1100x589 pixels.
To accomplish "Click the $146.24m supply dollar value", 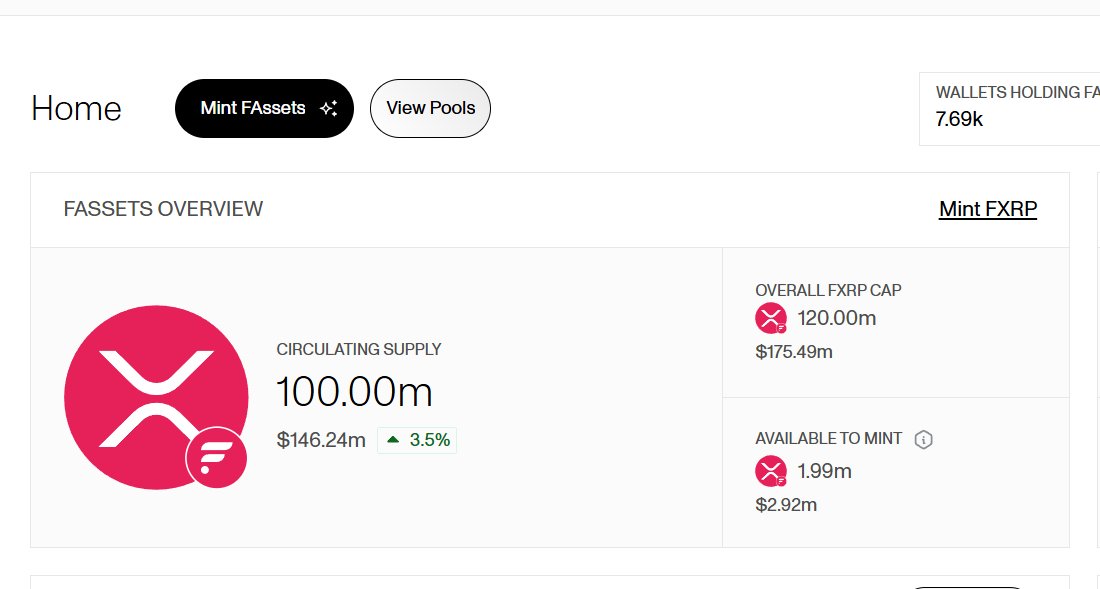I will point(321,440).
